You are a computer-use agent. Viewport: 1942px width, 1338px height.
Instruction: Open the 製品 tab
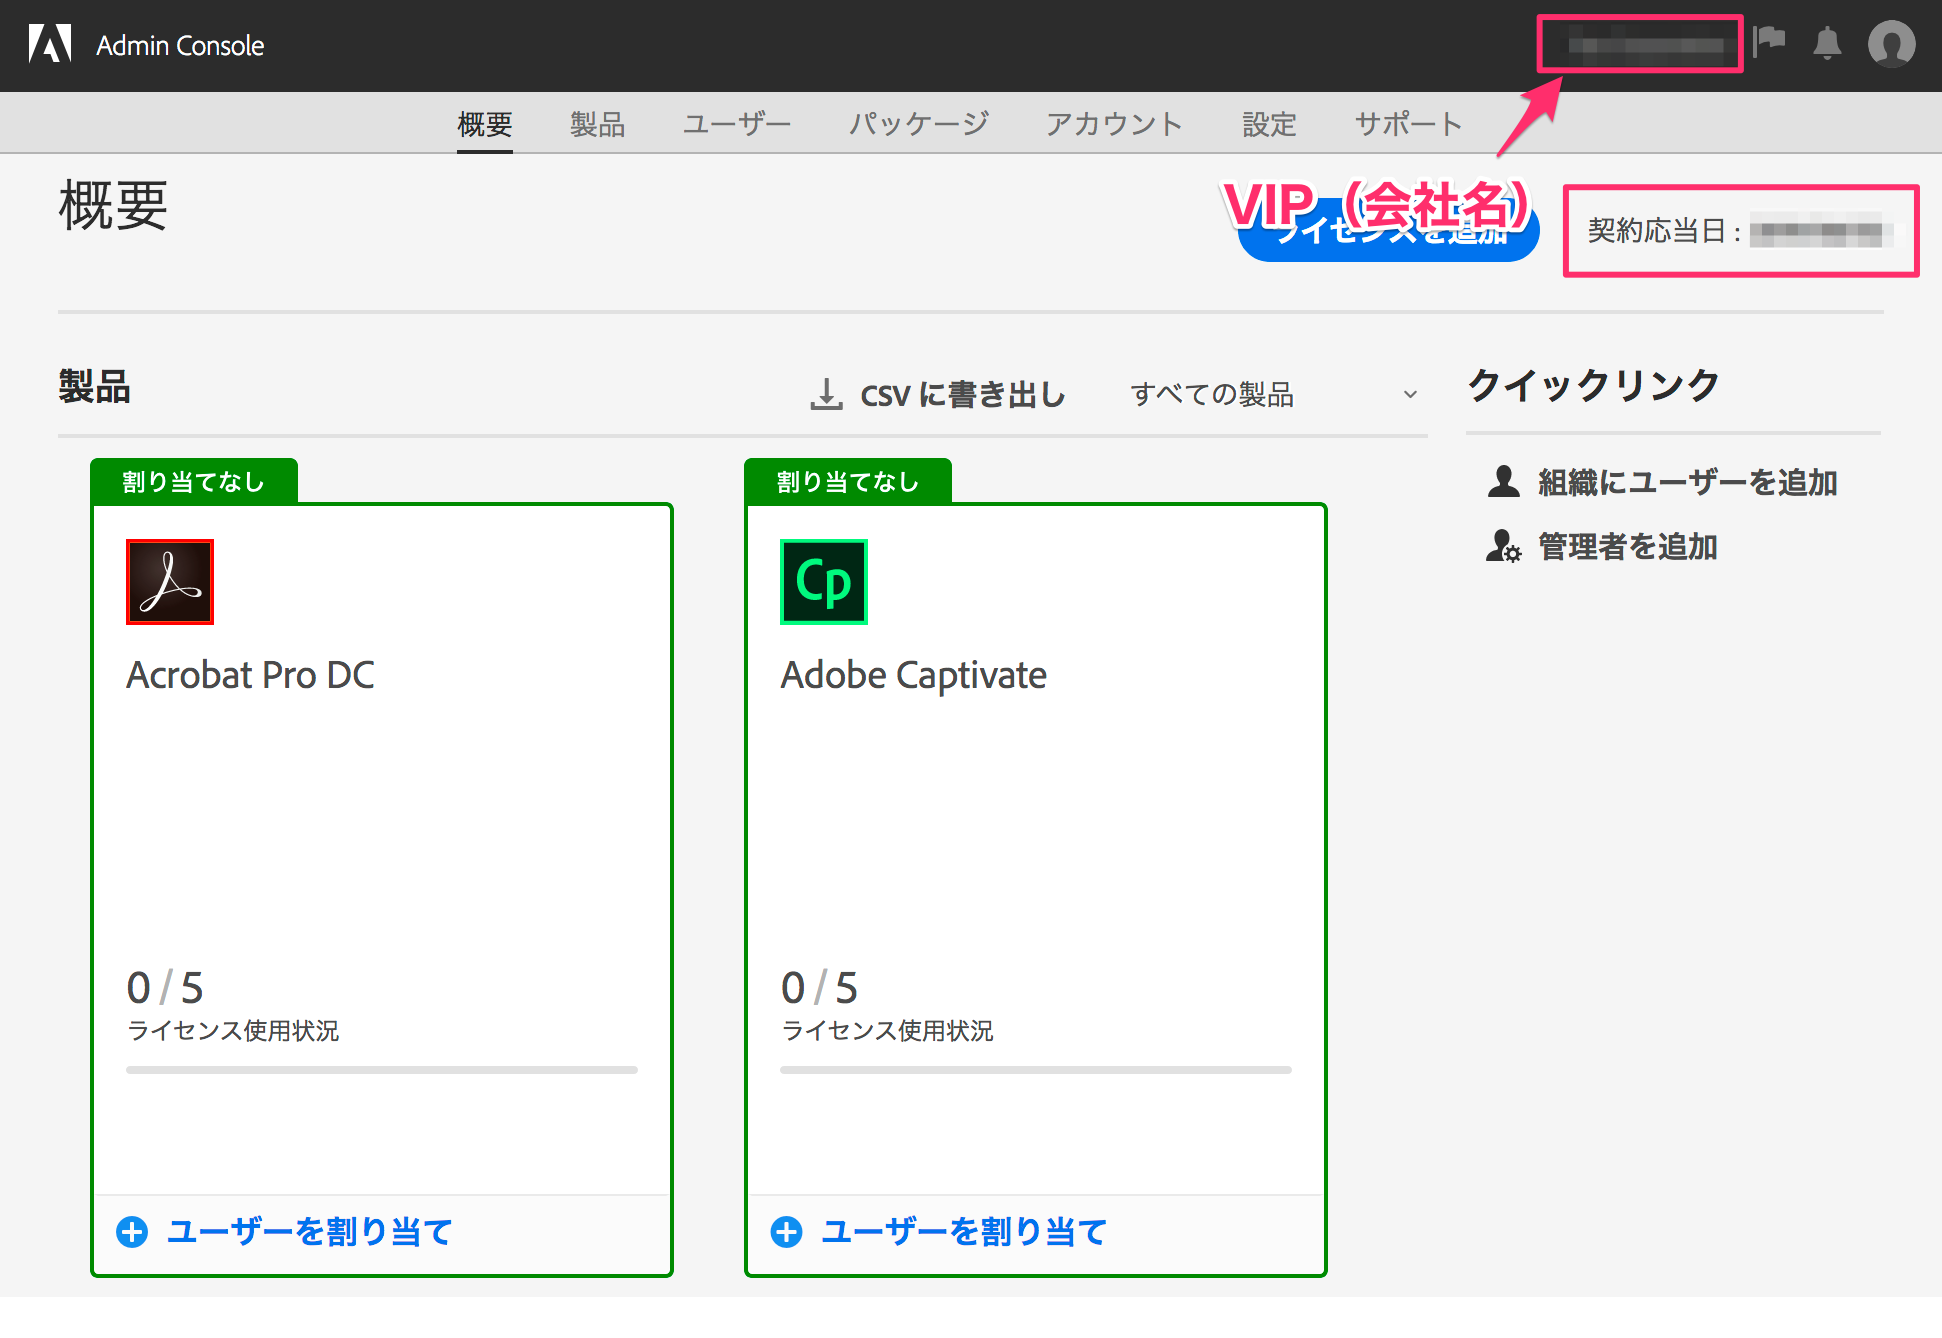[597, 124]
